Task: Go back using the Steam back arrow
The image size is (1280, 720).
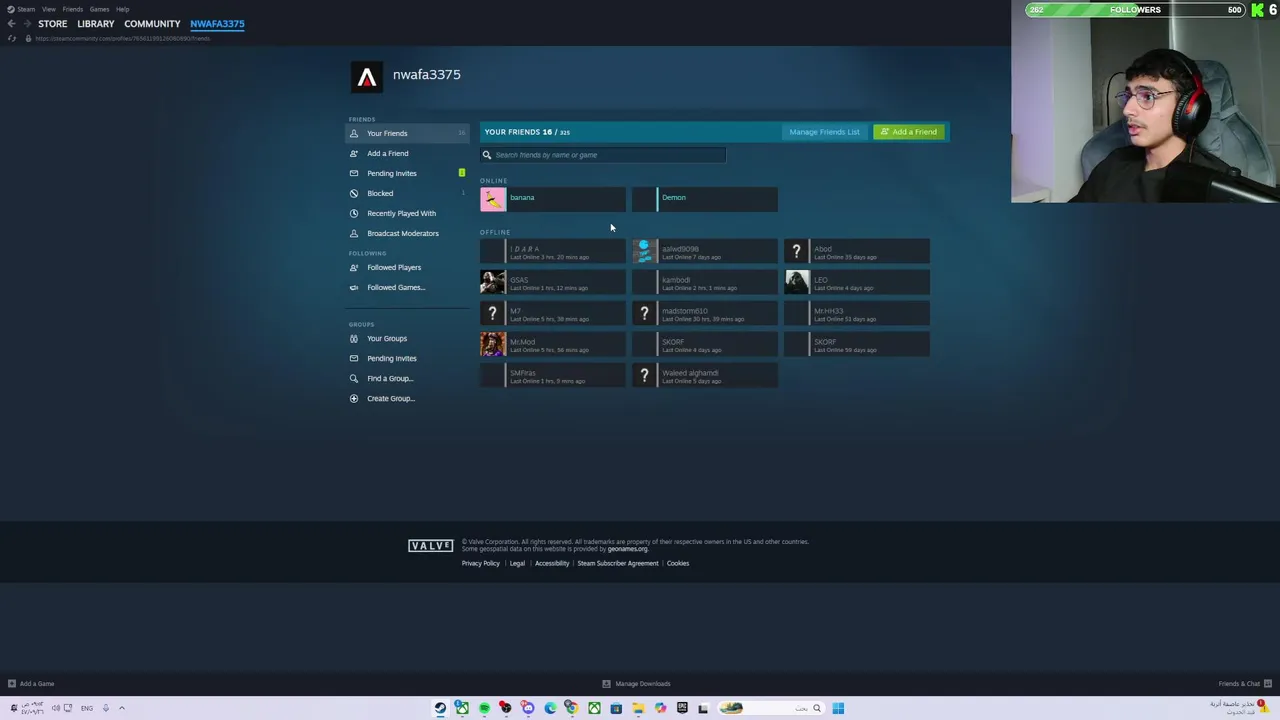Action: (11, 24)
